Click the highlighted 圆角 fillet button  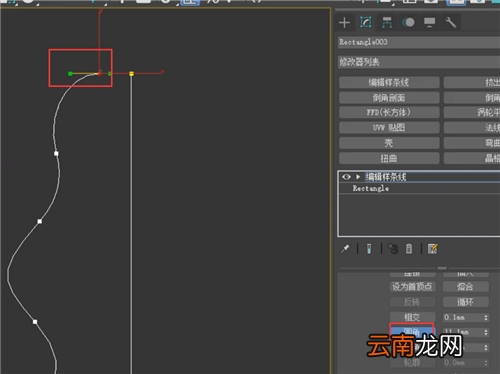[412, 332]
